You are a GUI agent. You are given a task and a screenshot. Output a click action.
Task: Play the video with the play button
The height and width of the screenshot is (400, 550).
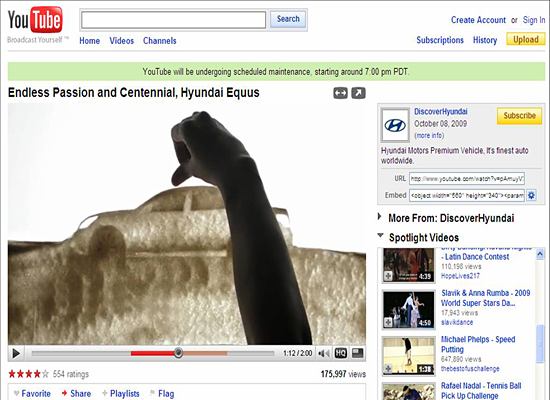[16, 353]
